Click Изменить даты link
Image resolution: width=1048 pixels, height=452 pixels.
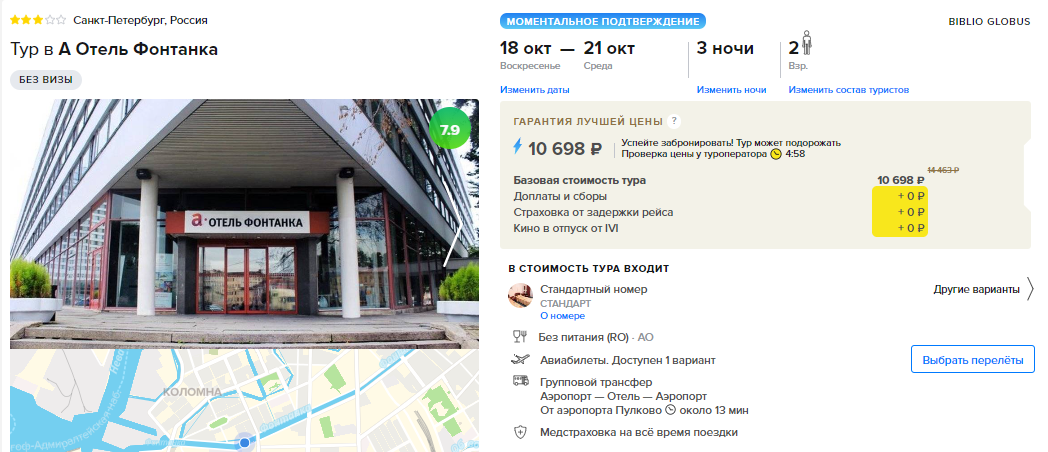click(535, 90)
